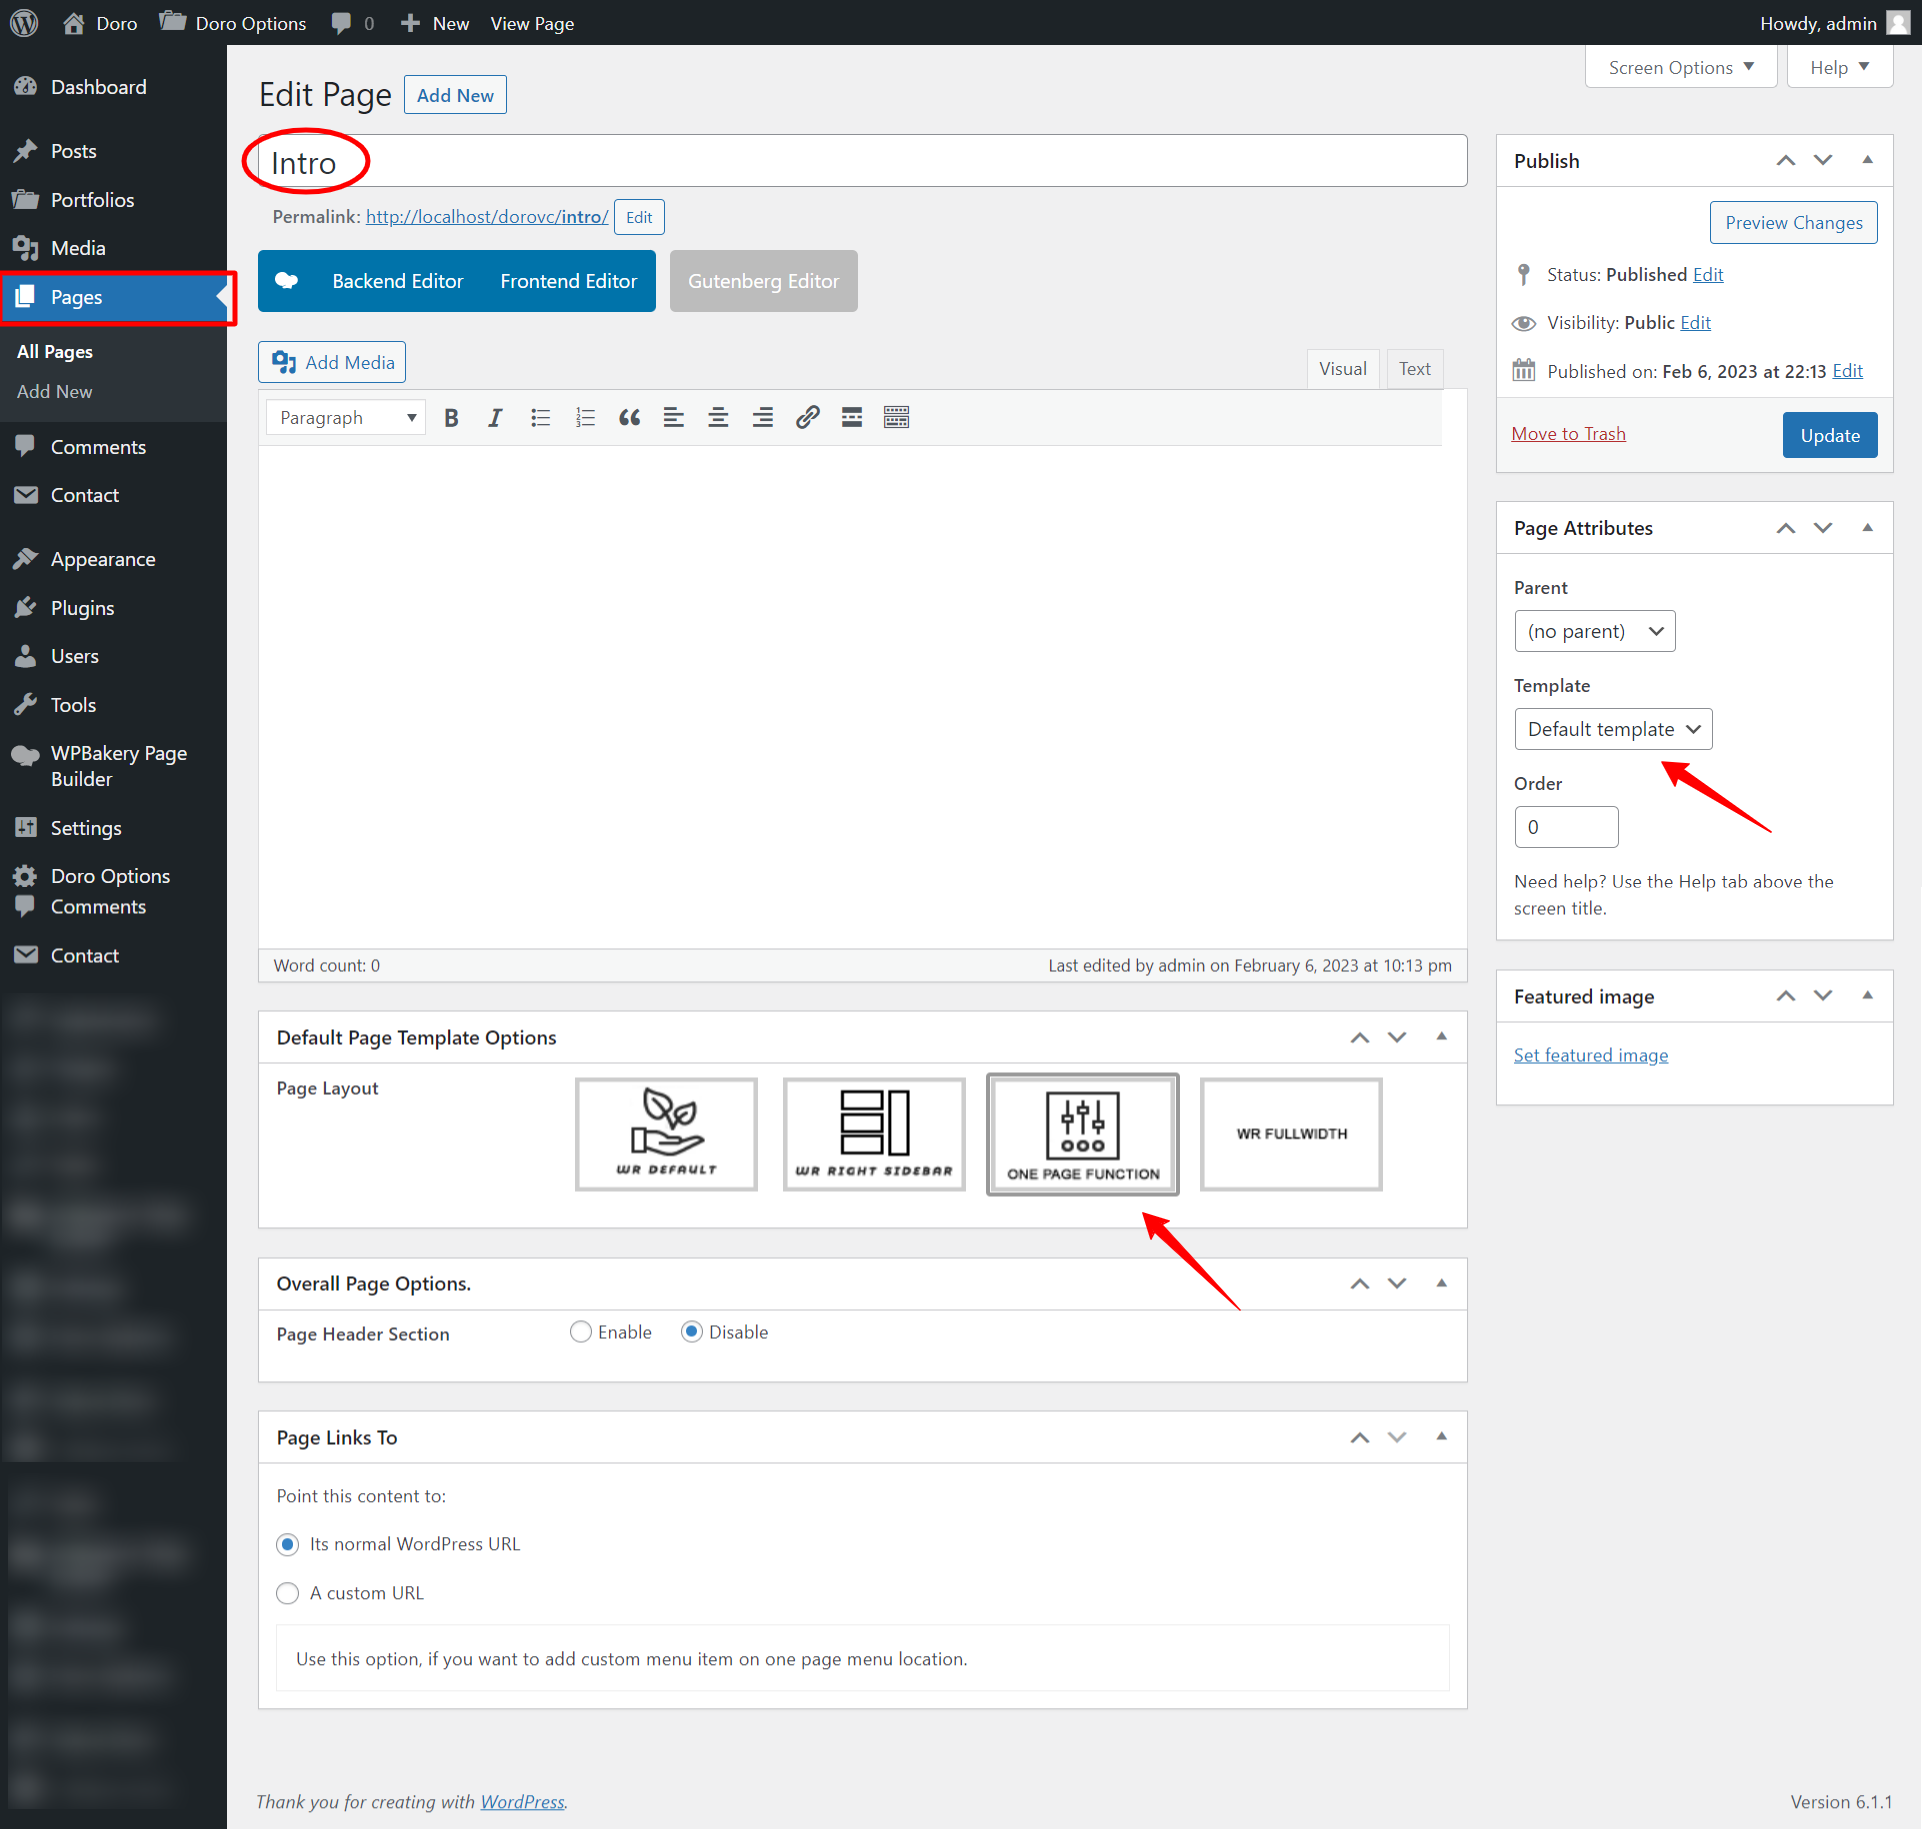Screen dimensions: 1922x1831
Task: Align text left
Action: point(674,418)
